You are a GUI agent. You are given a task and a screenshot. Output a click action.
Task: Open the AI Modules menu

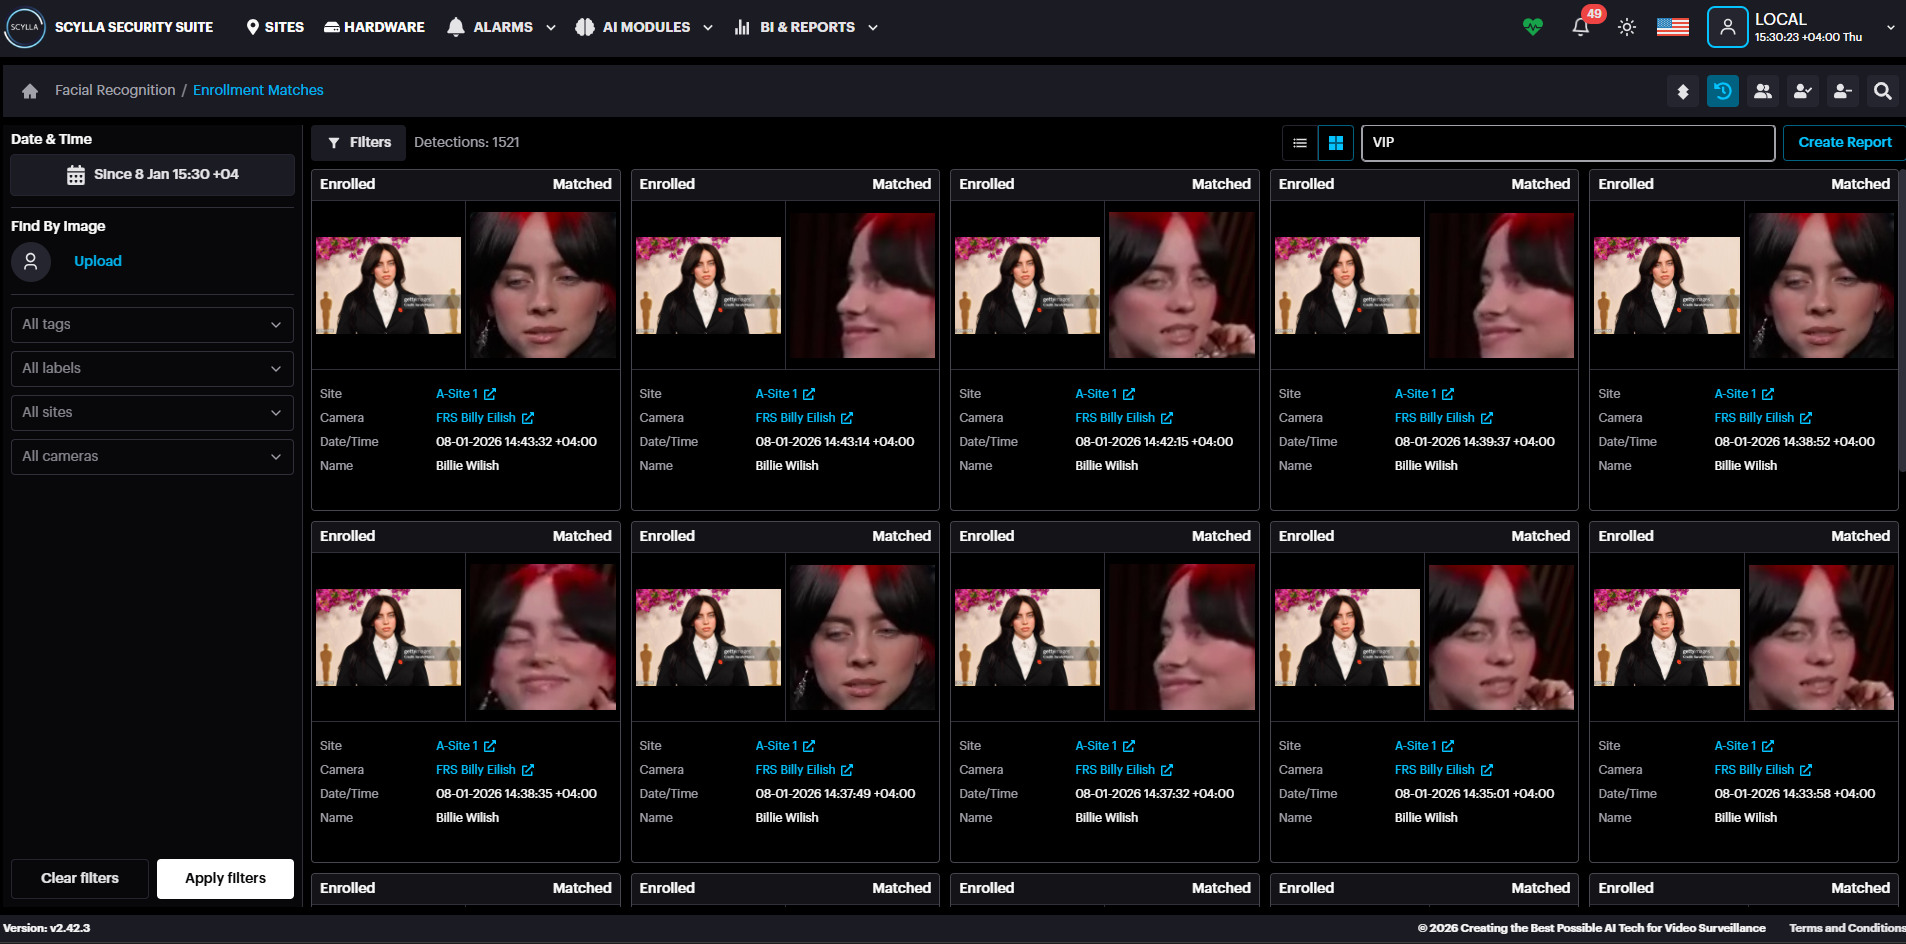(645, 27)
